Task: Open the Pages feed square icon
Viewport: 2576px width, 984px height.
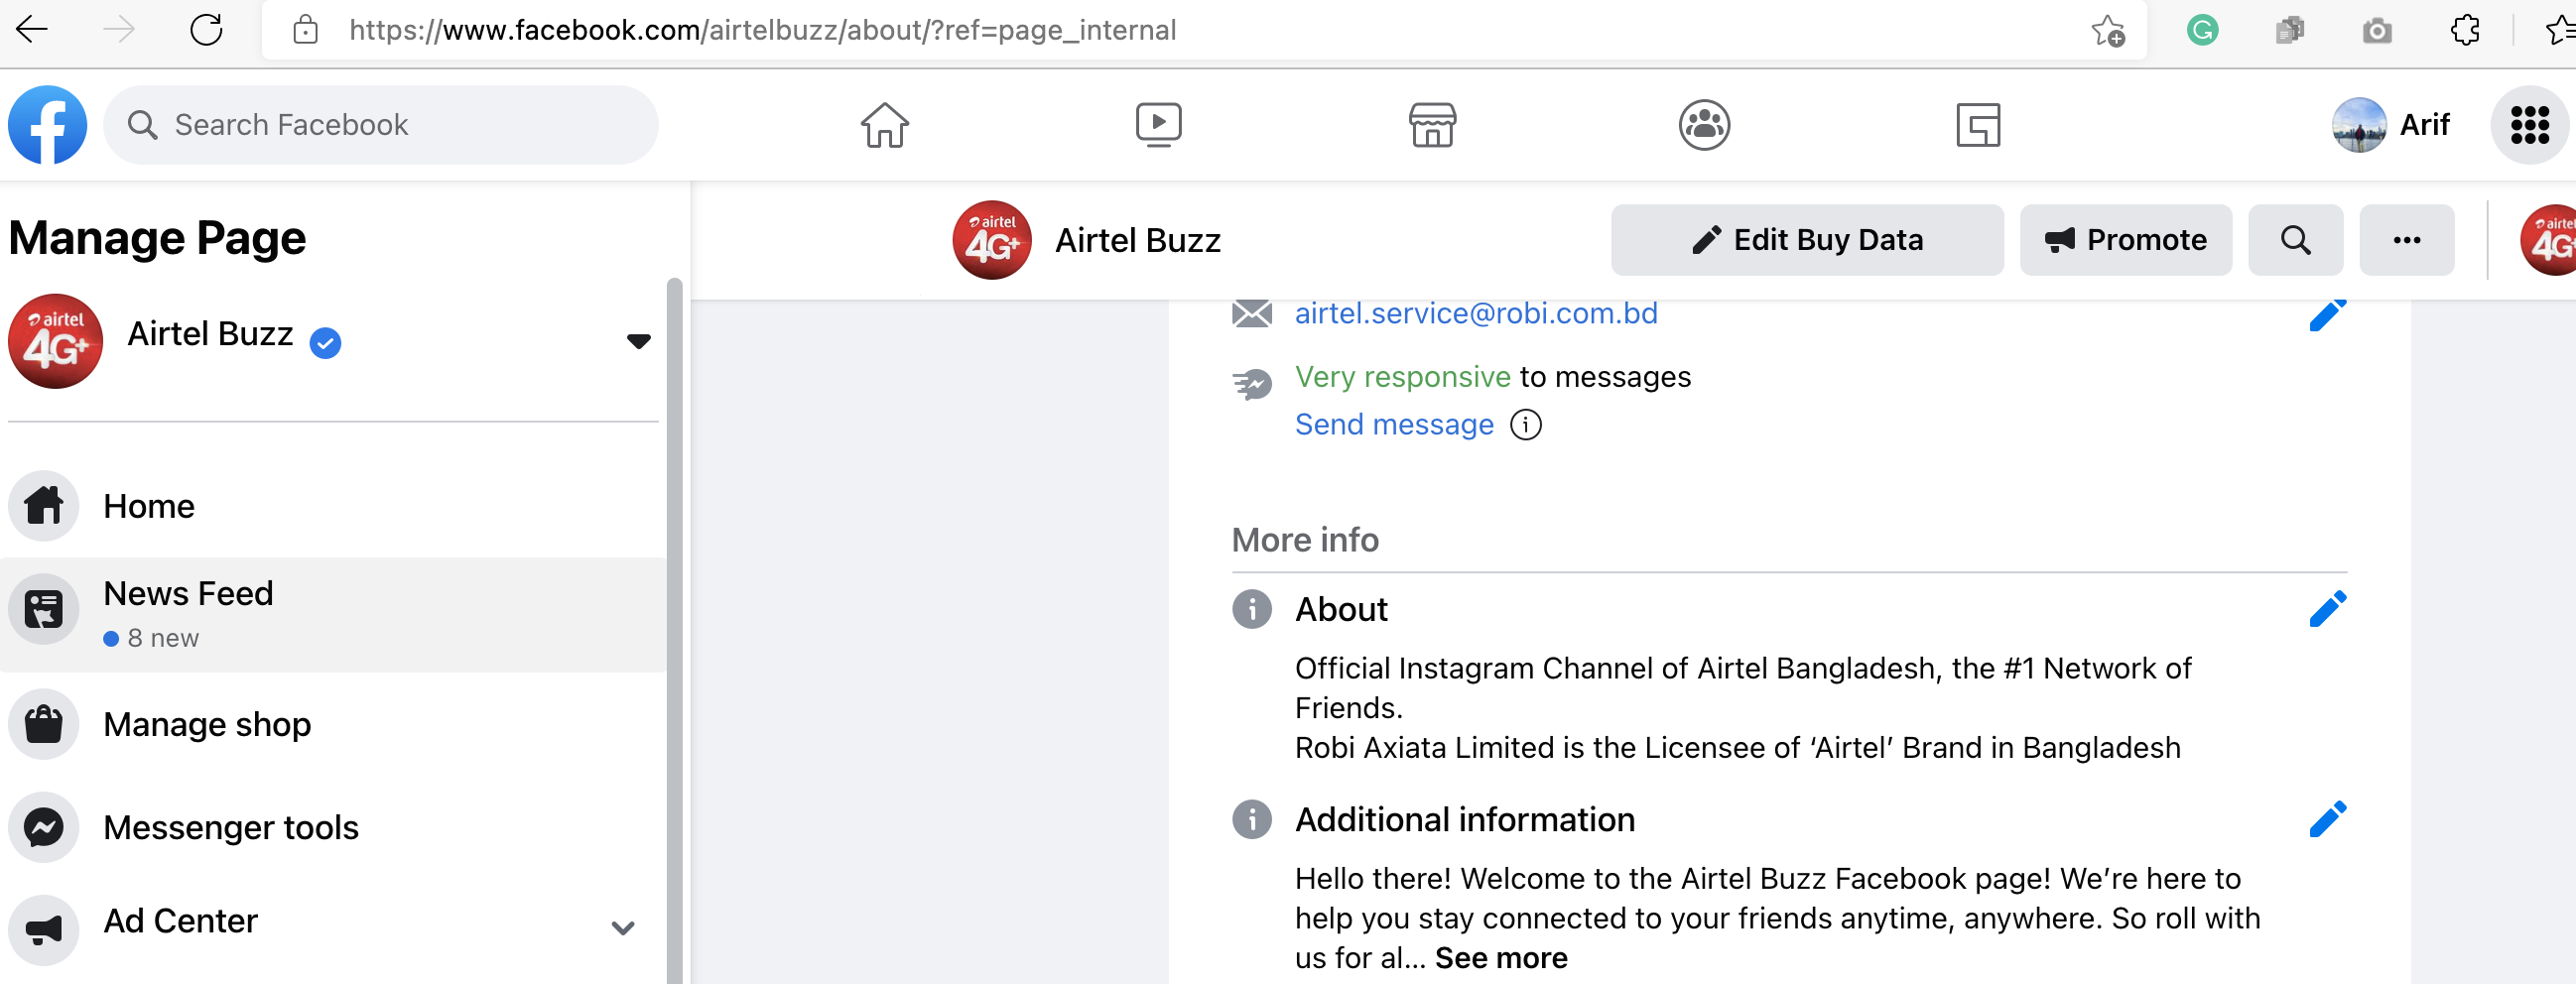Action: coord(1978,125)
